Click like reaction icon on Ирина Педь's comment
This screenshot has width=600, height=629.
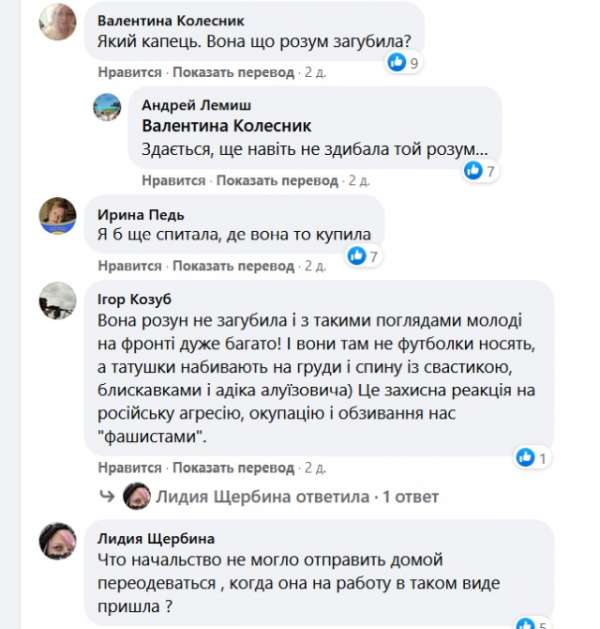(x=355, y=257)
